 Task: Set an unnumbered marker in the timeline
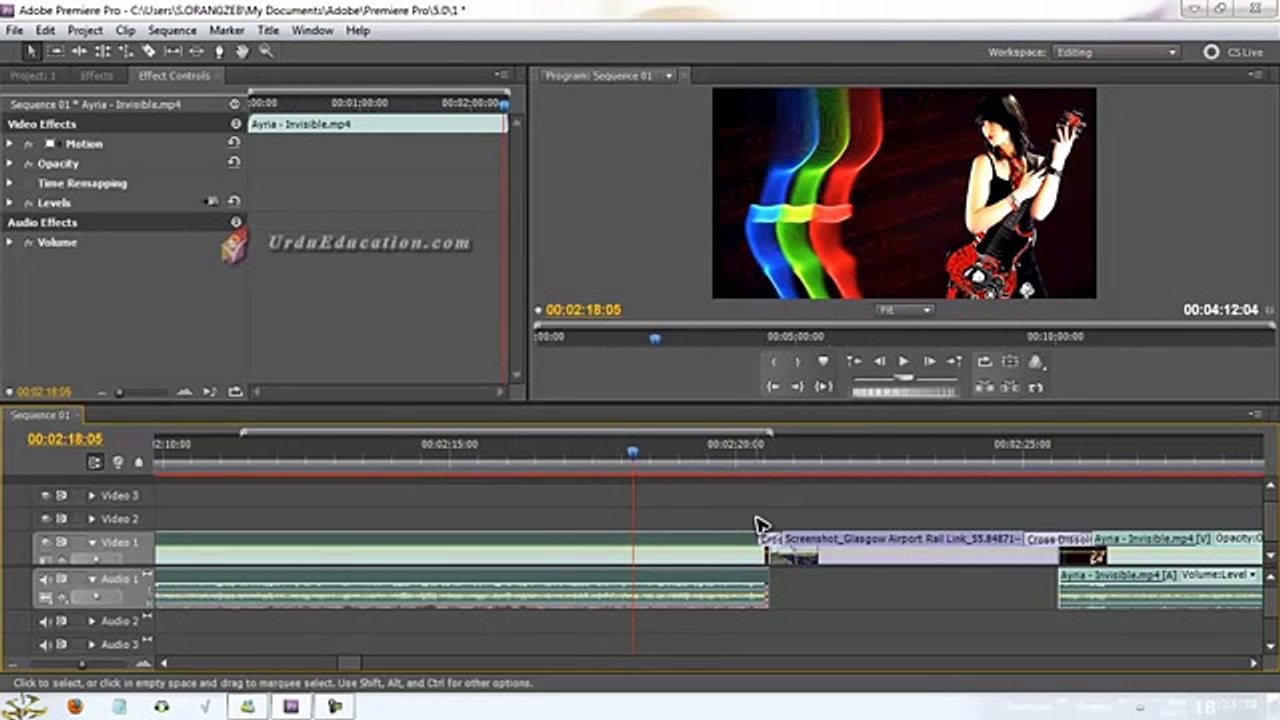pos(139,462)
